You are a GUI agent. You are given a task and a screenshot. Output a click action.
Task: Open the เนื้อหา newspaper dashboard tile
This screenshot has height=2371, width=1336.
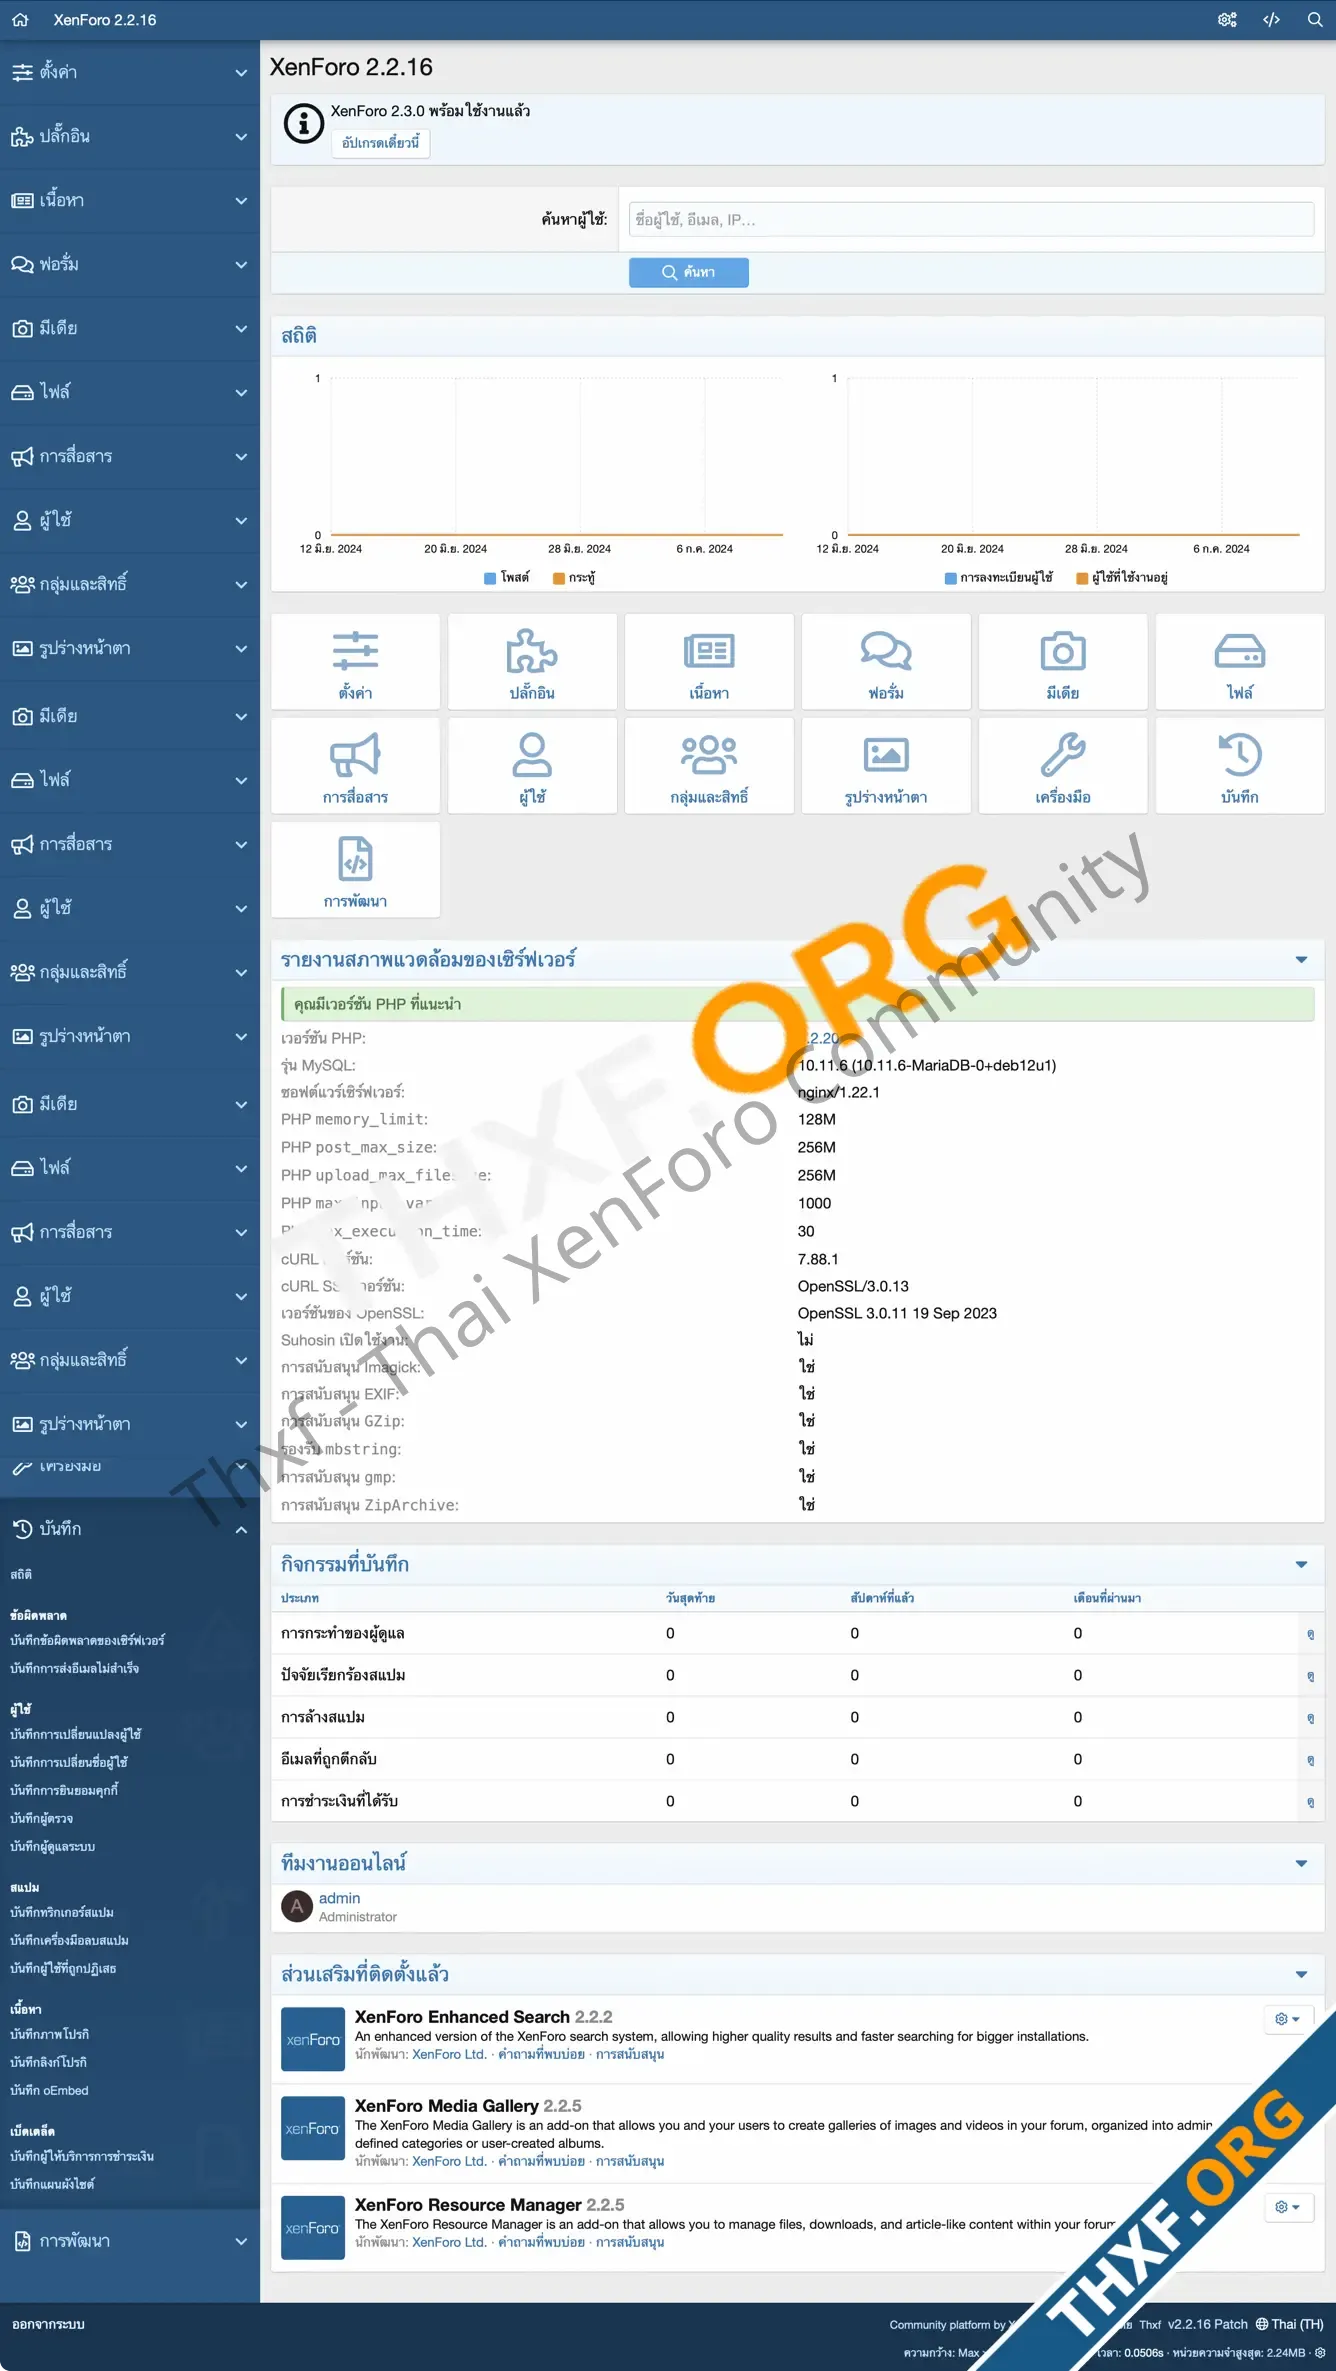coord(709,662)
